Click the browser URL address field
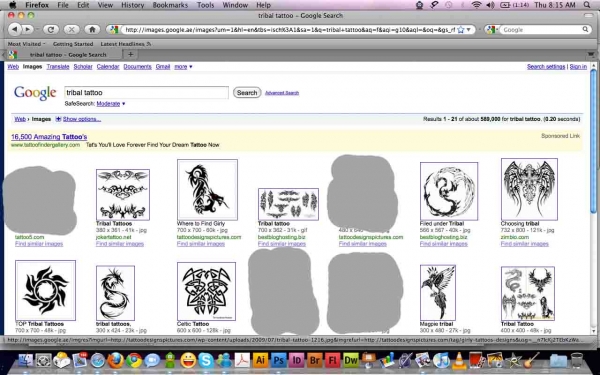The width and height of the screenshot is (600, 375). (290, 29)
